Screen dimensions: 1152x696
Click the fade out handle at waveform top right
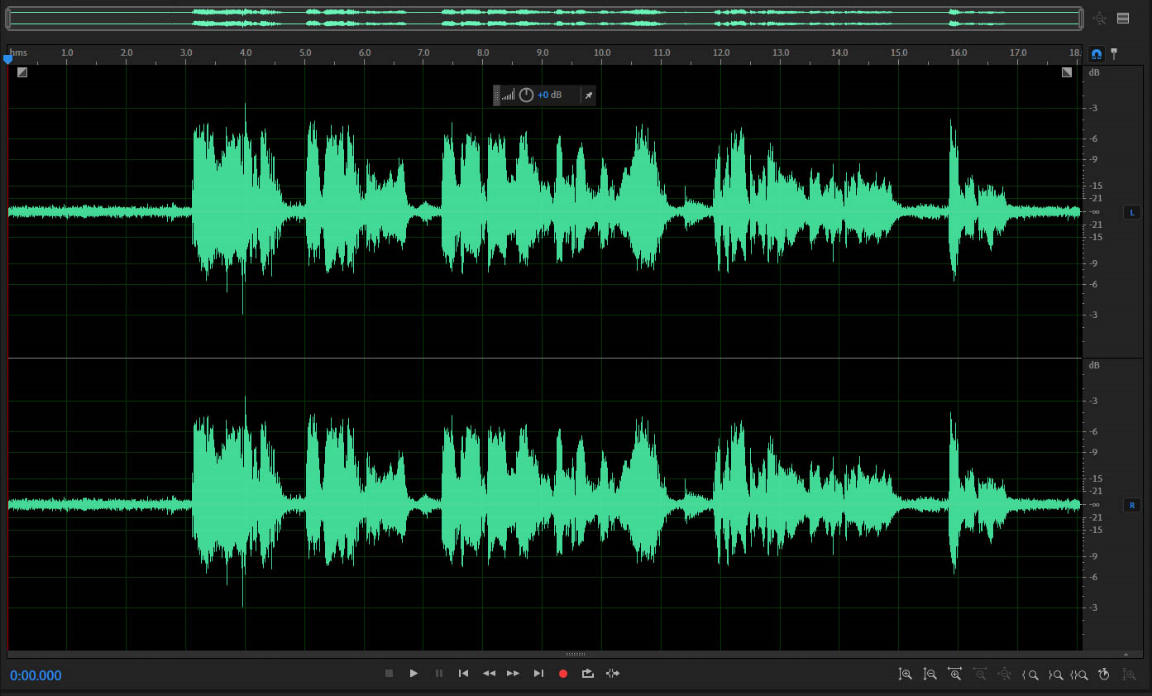1067,72
